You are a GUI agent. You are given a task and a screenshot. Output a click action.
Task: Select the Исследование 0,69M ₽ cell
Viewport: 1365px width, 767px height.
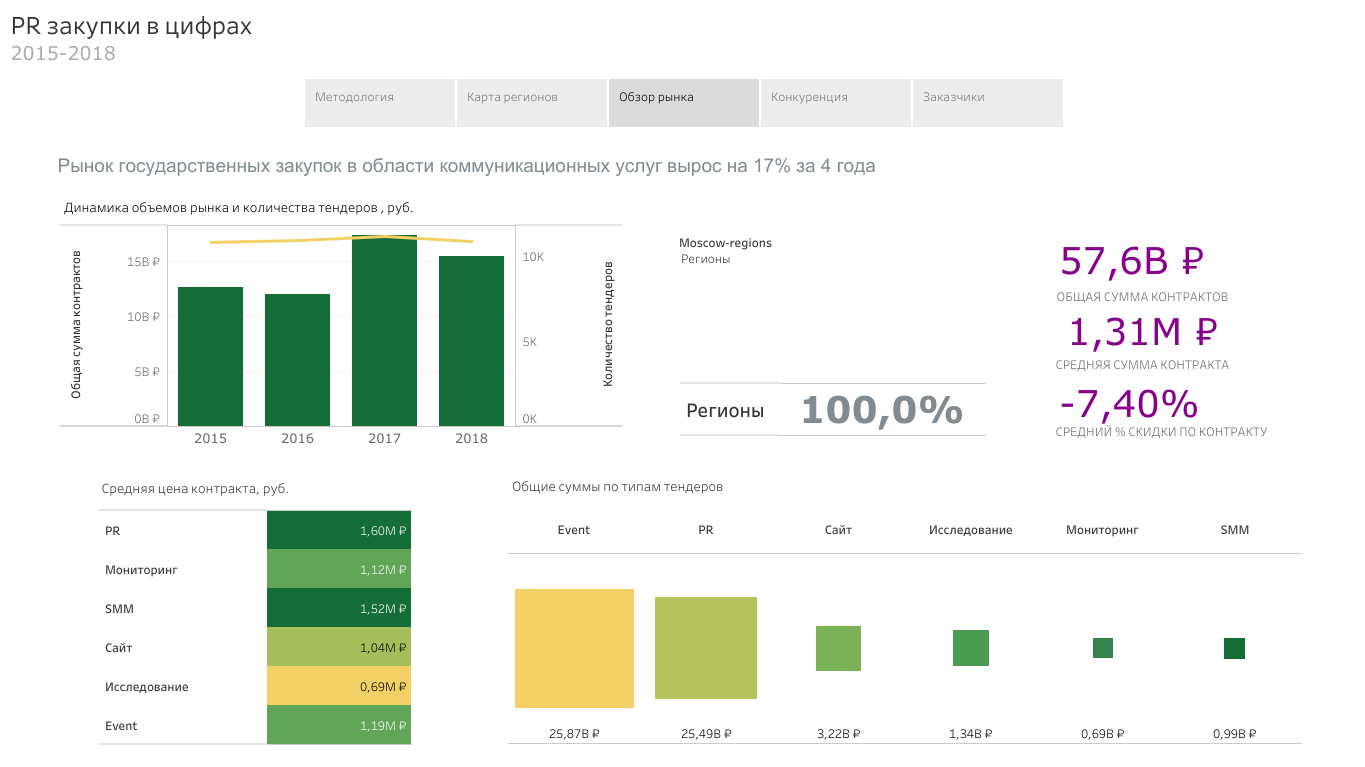(339, 686)
